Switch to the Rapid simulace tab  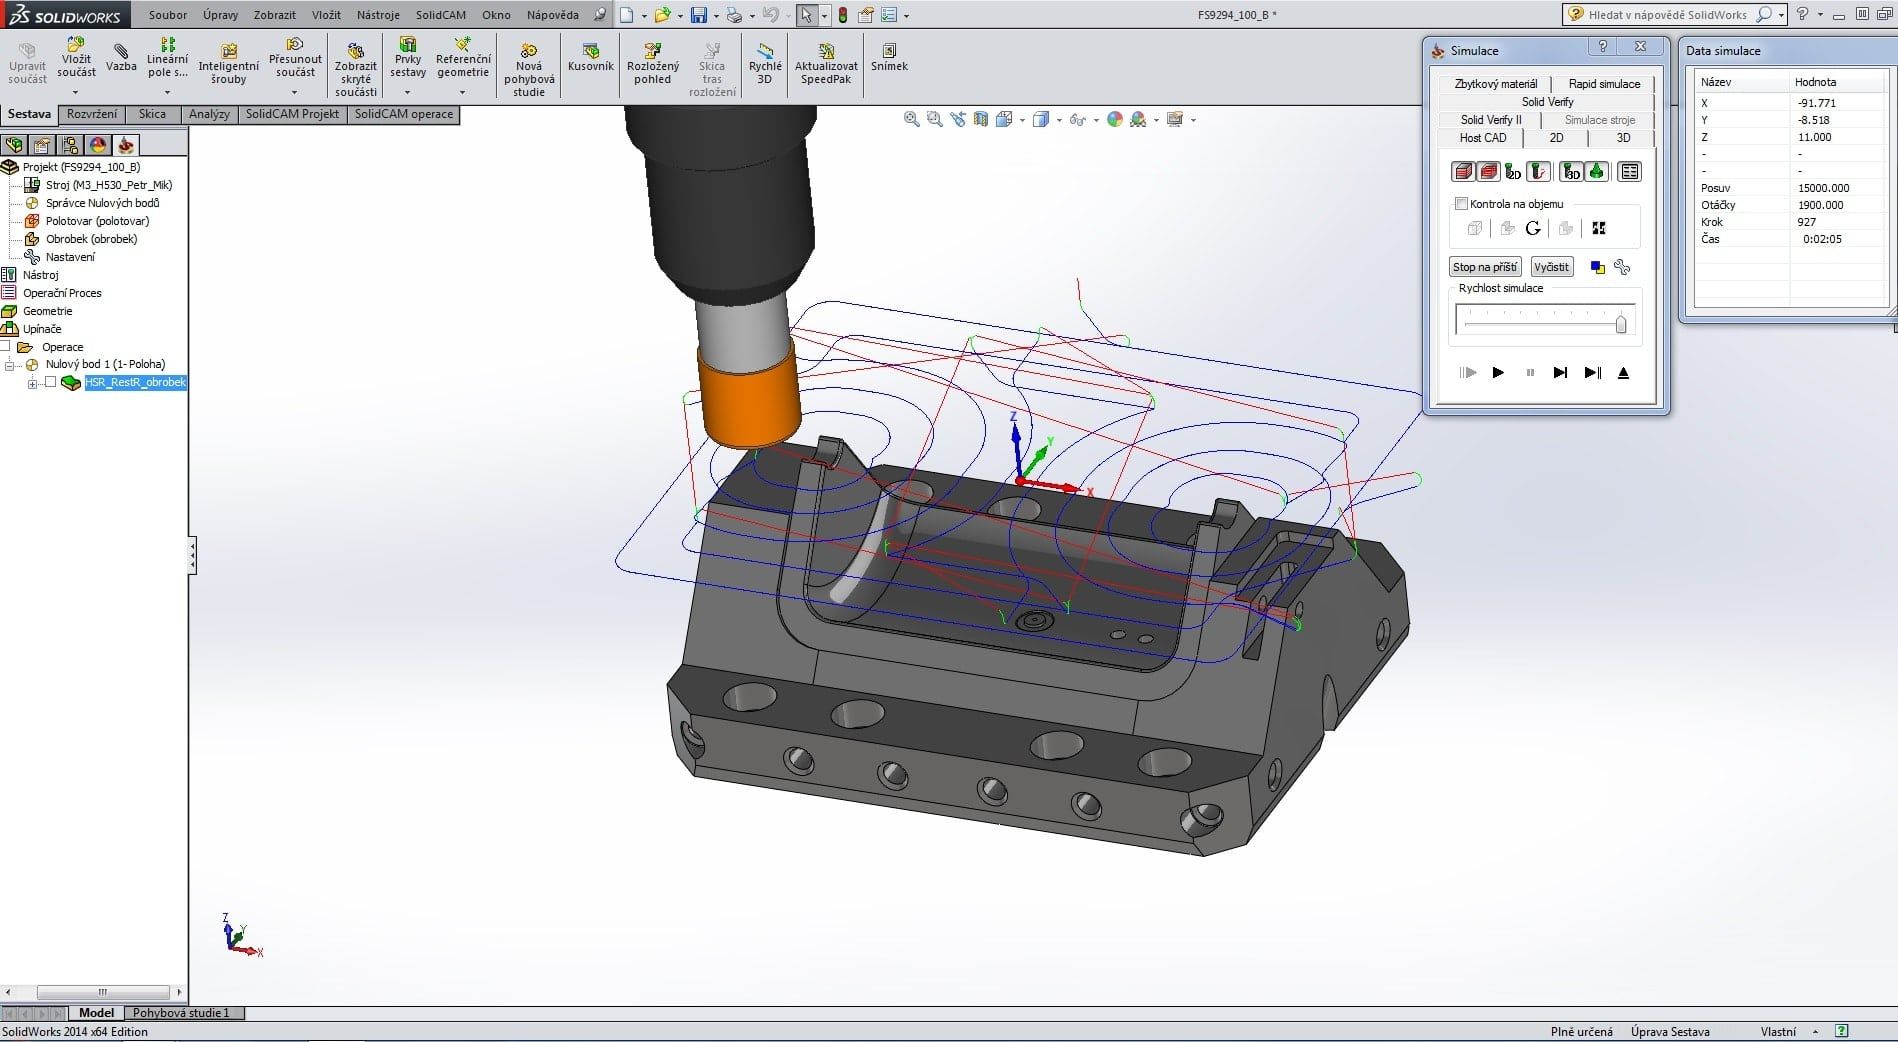1604,84
